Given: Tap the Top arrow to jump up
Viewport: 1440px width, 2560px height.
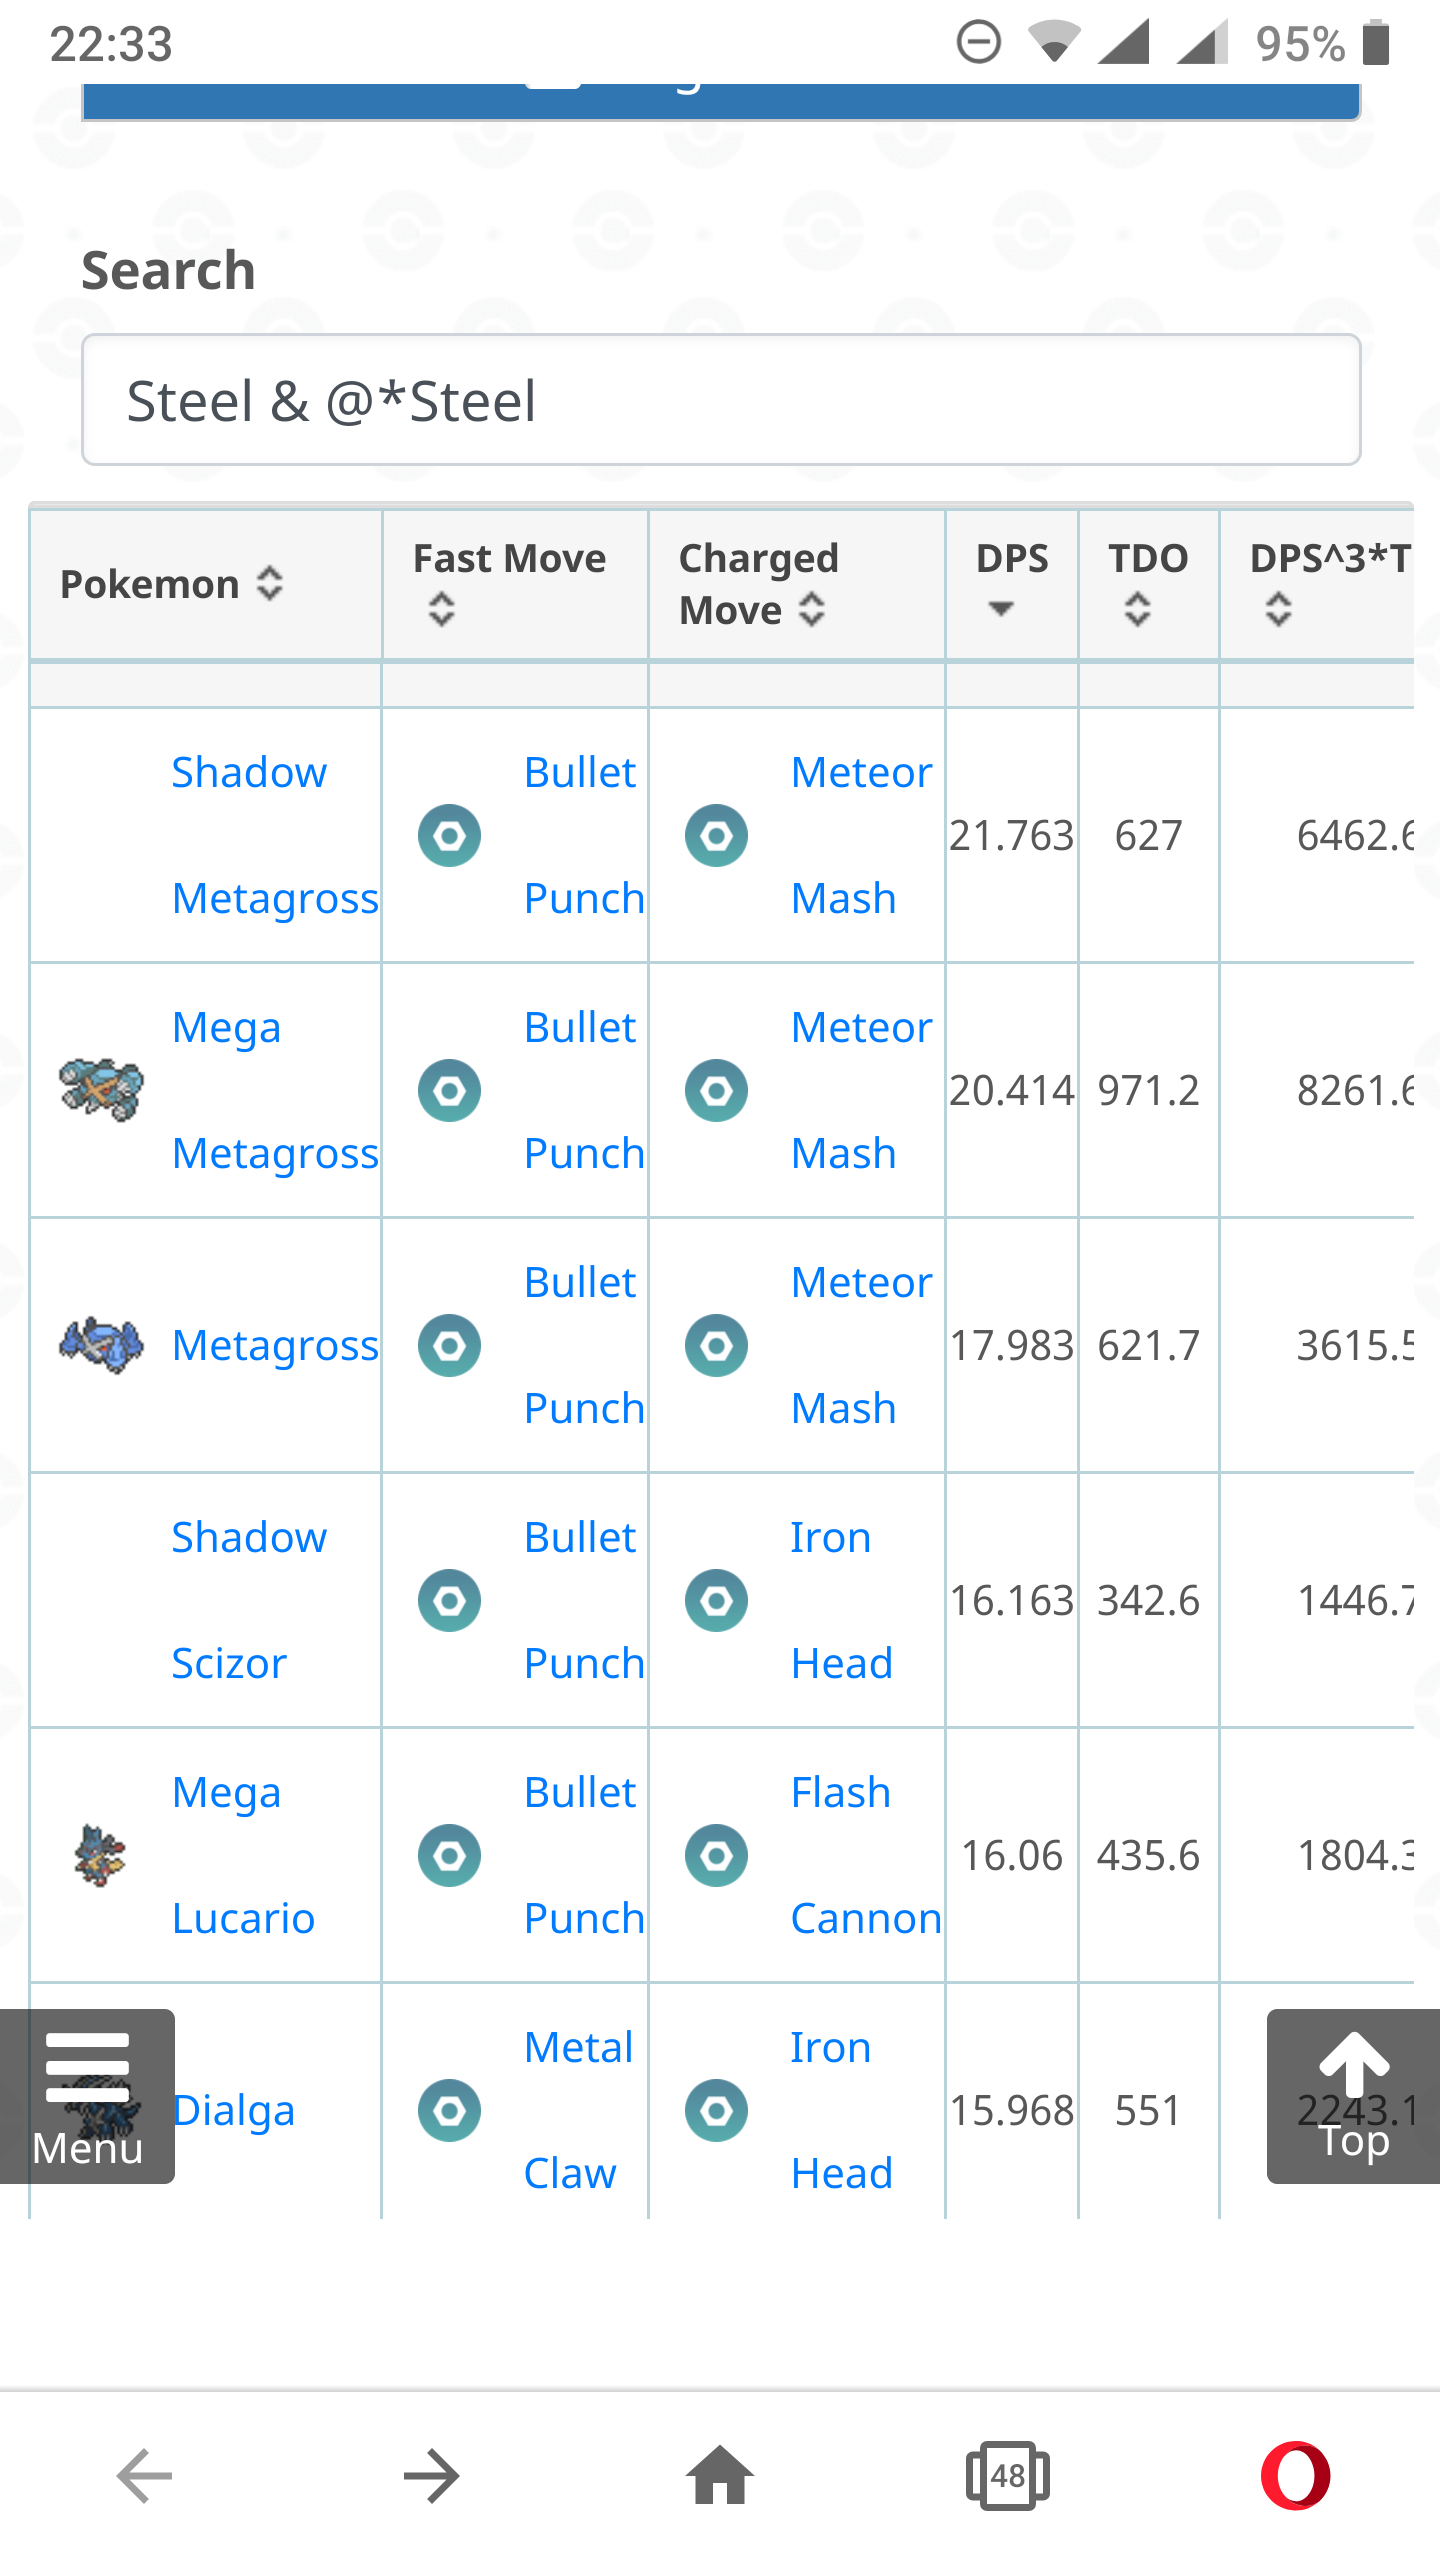Looking at the screenshot, I should click(x=1353, y=2096).
